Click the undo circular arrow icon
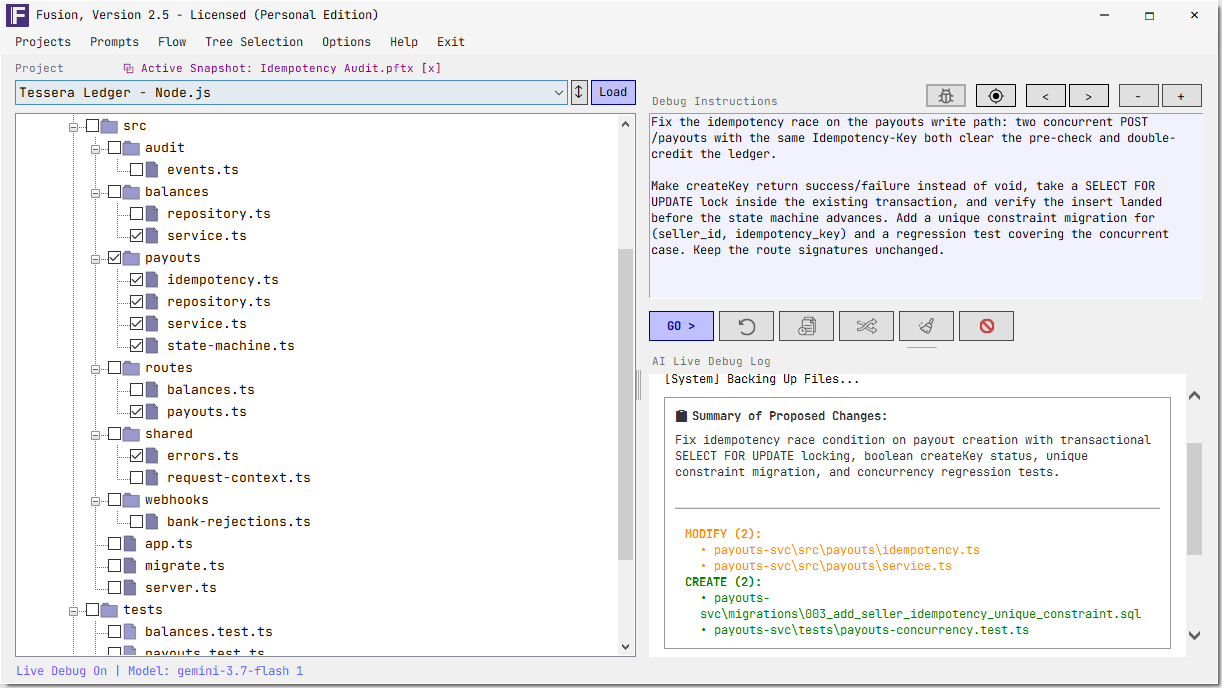Screen dimensions: 1222x688 747,326
